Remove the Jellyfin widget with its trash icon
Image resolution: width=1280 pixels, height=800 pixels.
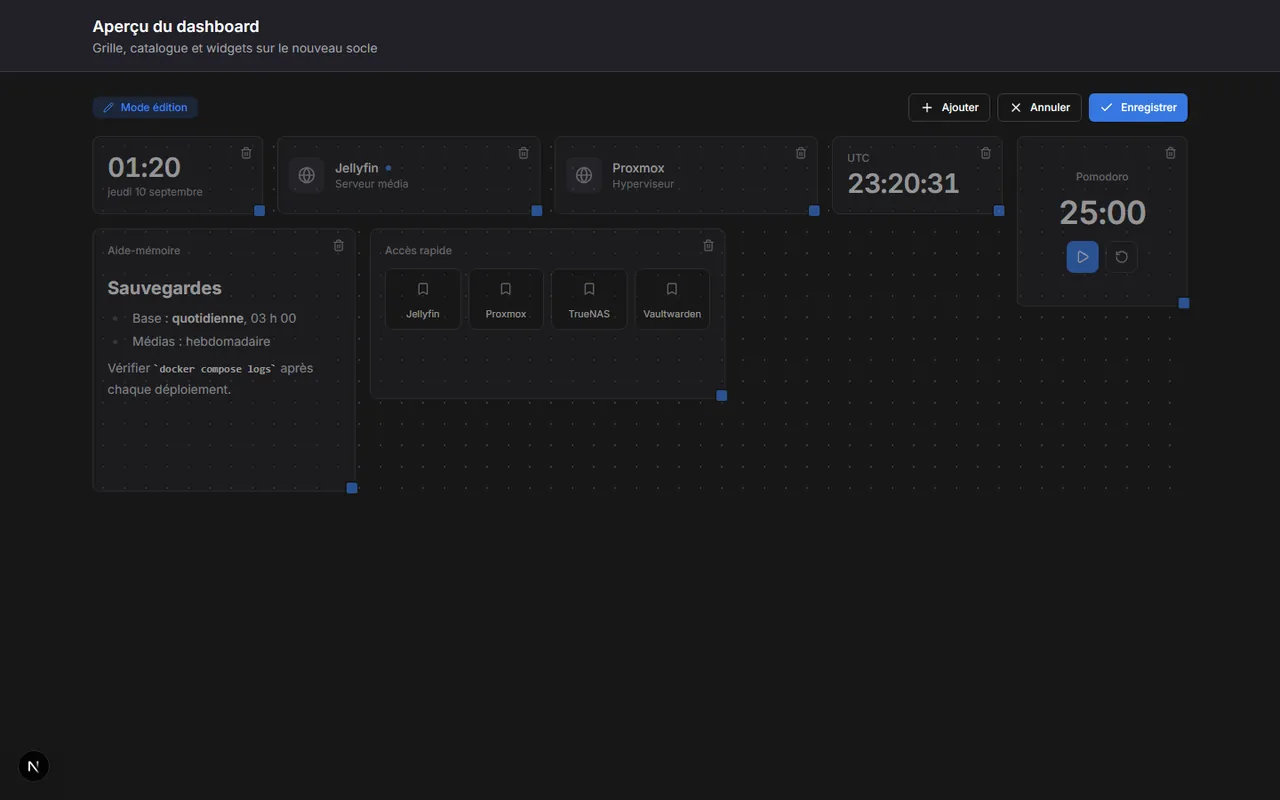pos(523,153)
